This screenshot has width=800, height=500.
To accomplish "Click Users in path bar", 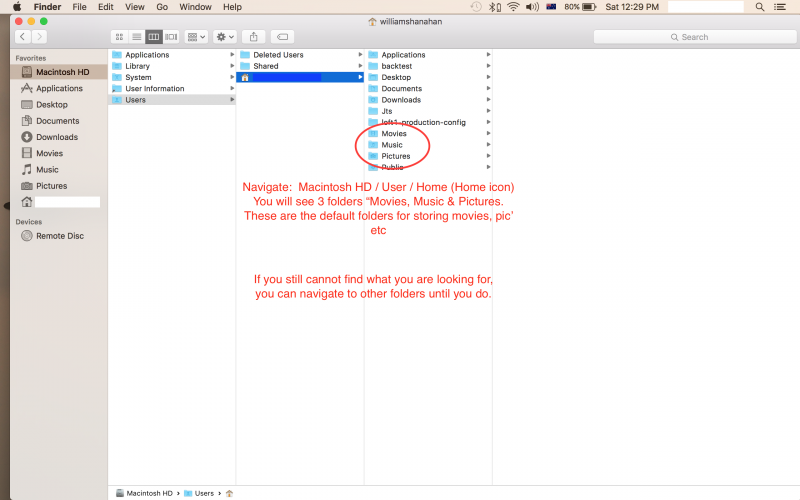I will coord(199,493).
